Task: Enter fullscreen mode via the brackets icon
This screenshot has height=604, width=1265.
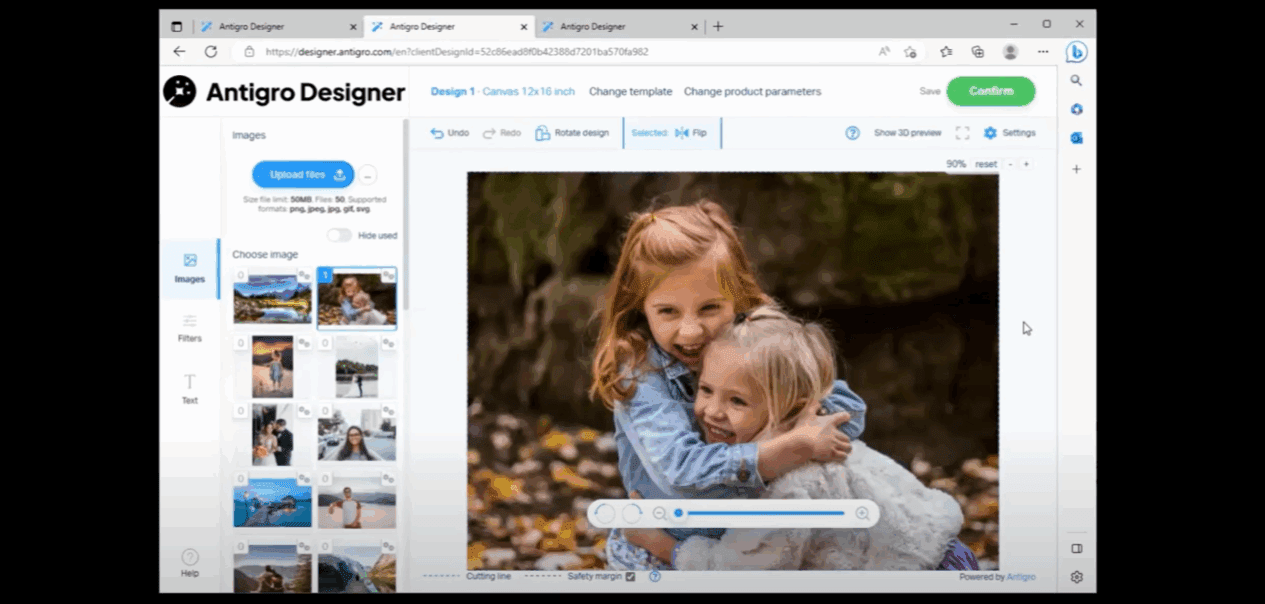Action: click(x=962, y=133)
